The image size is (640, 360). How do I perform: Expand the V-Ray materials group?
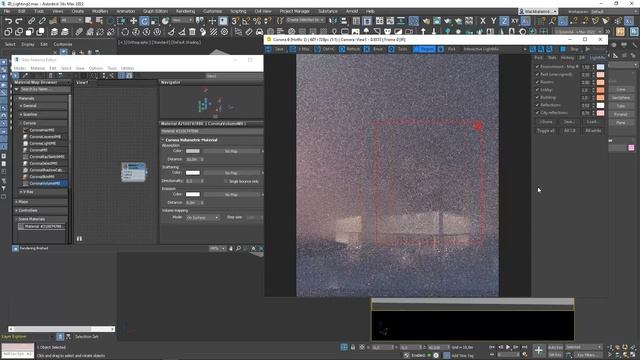(21, 191)
